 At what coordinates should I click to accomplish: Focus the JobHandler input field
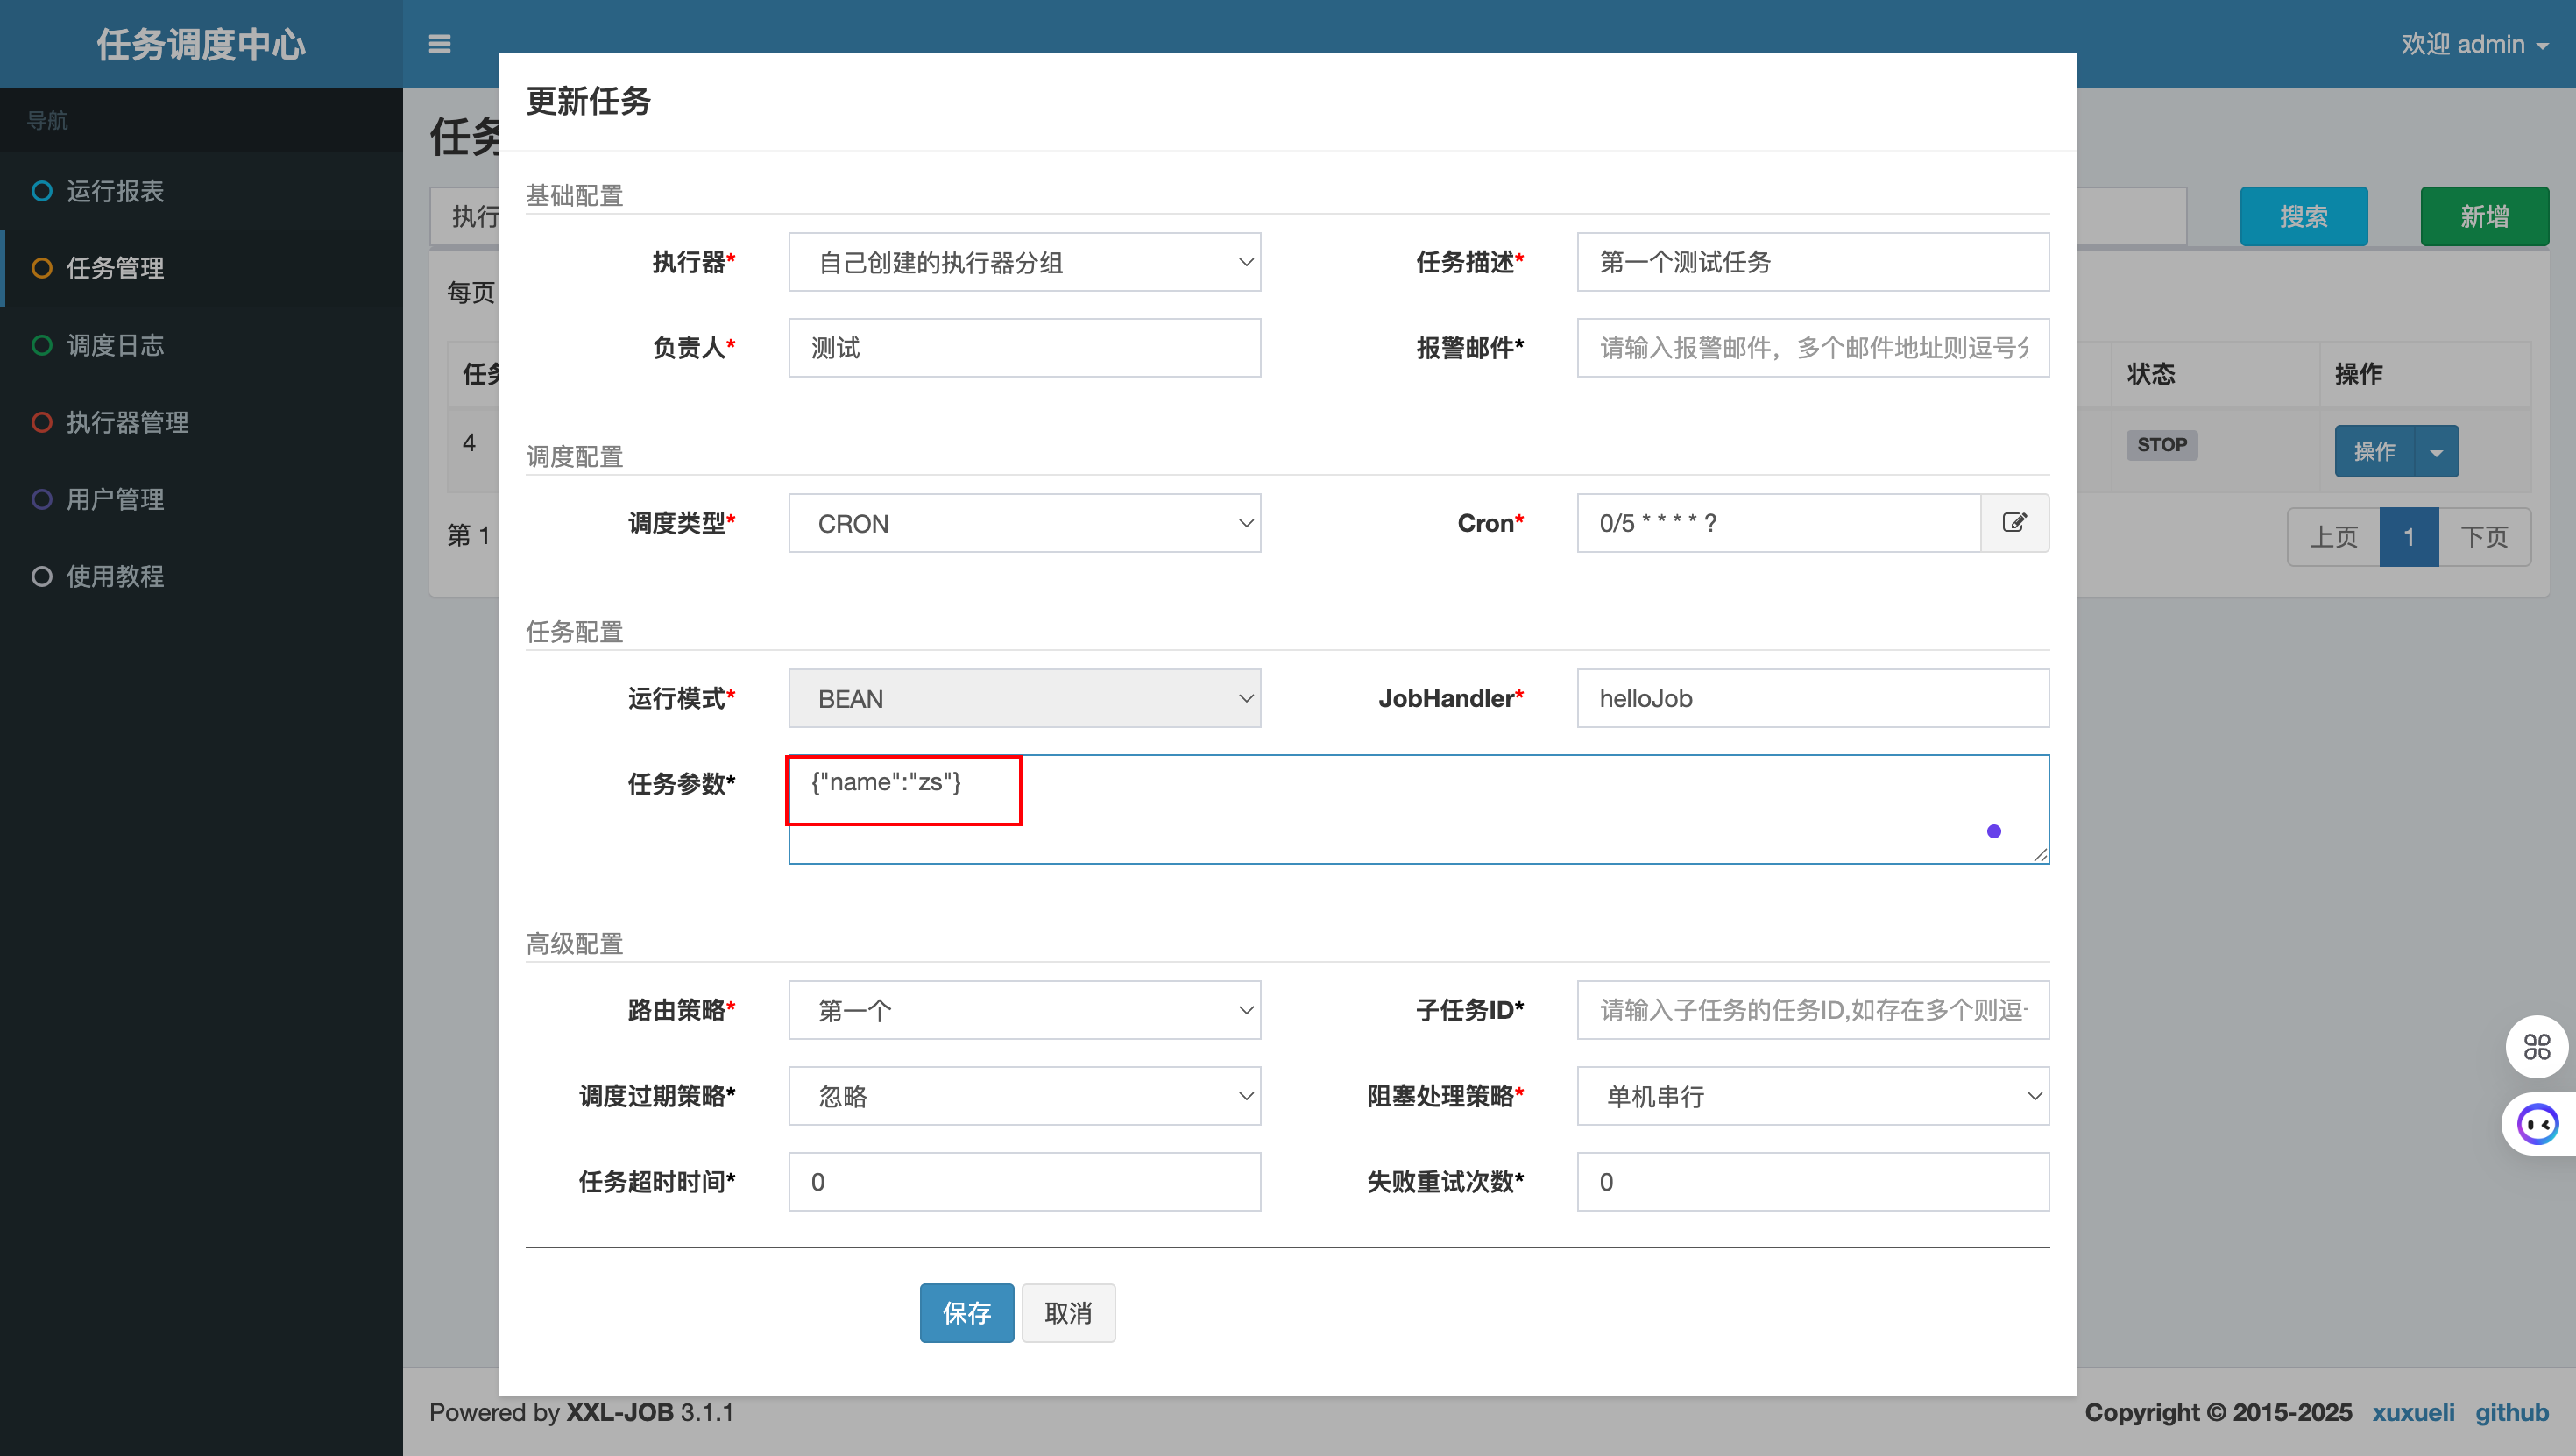1813,698
